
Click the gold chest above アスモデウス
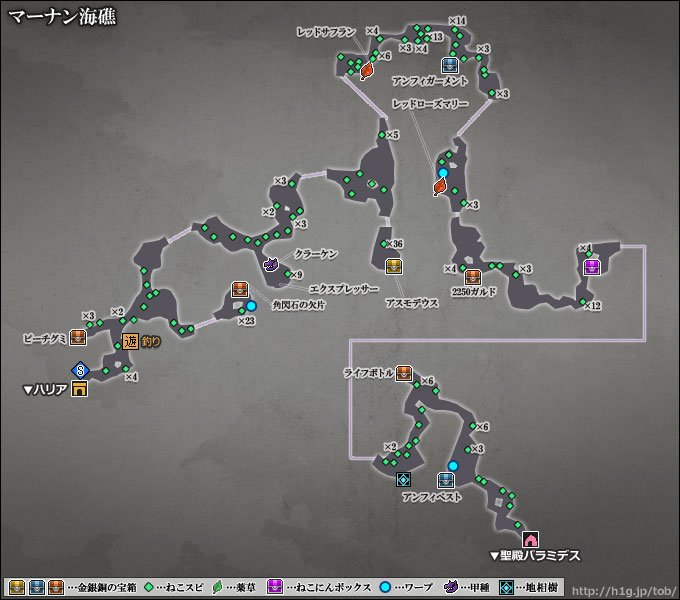[394, 266]
